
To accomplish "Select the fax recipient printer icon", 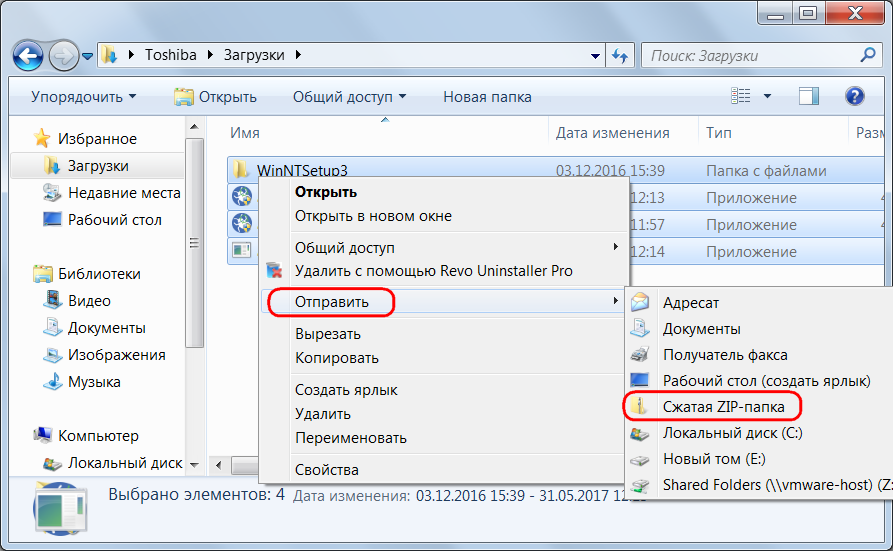I will [x=641, y=355].
